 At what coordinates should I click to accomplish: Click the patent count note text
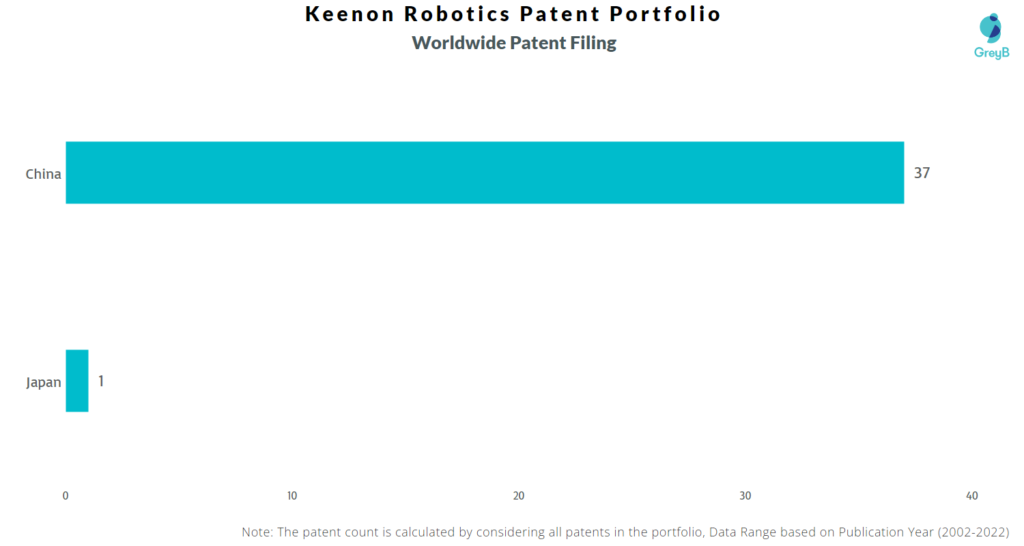point(625,532)
